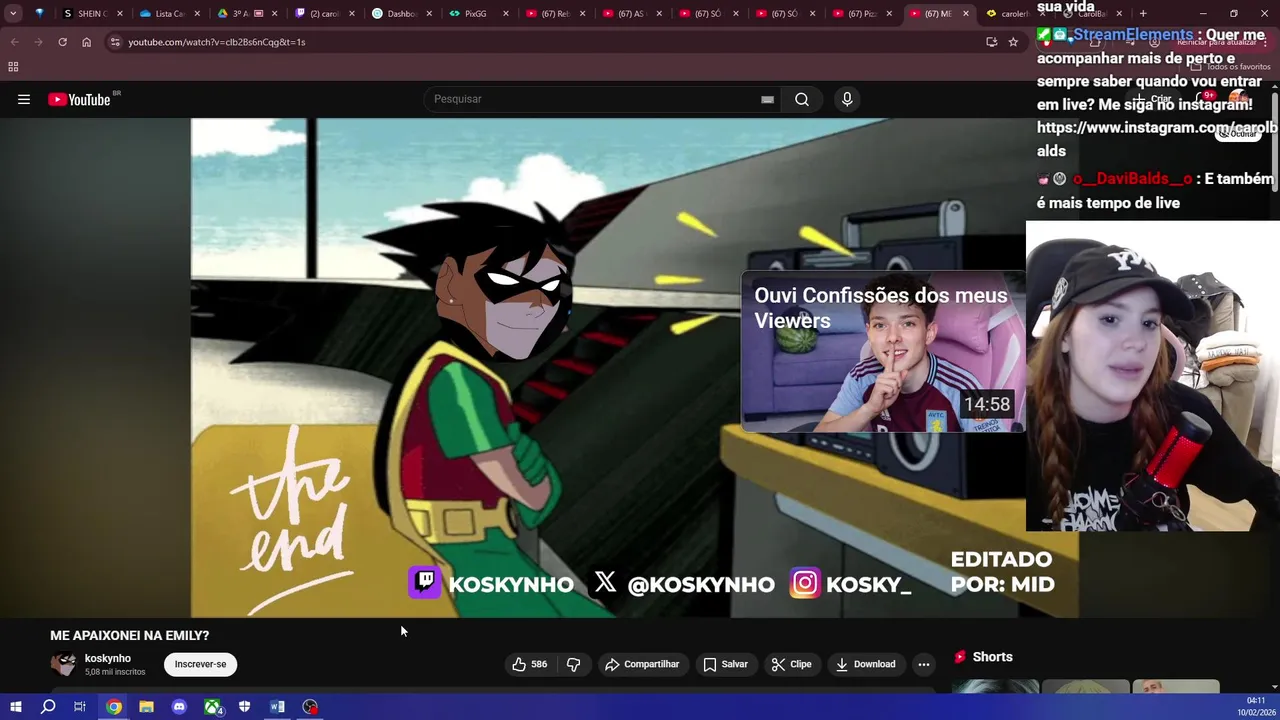Reload the page
The image size is (1280, 720).
click(62, 42)
